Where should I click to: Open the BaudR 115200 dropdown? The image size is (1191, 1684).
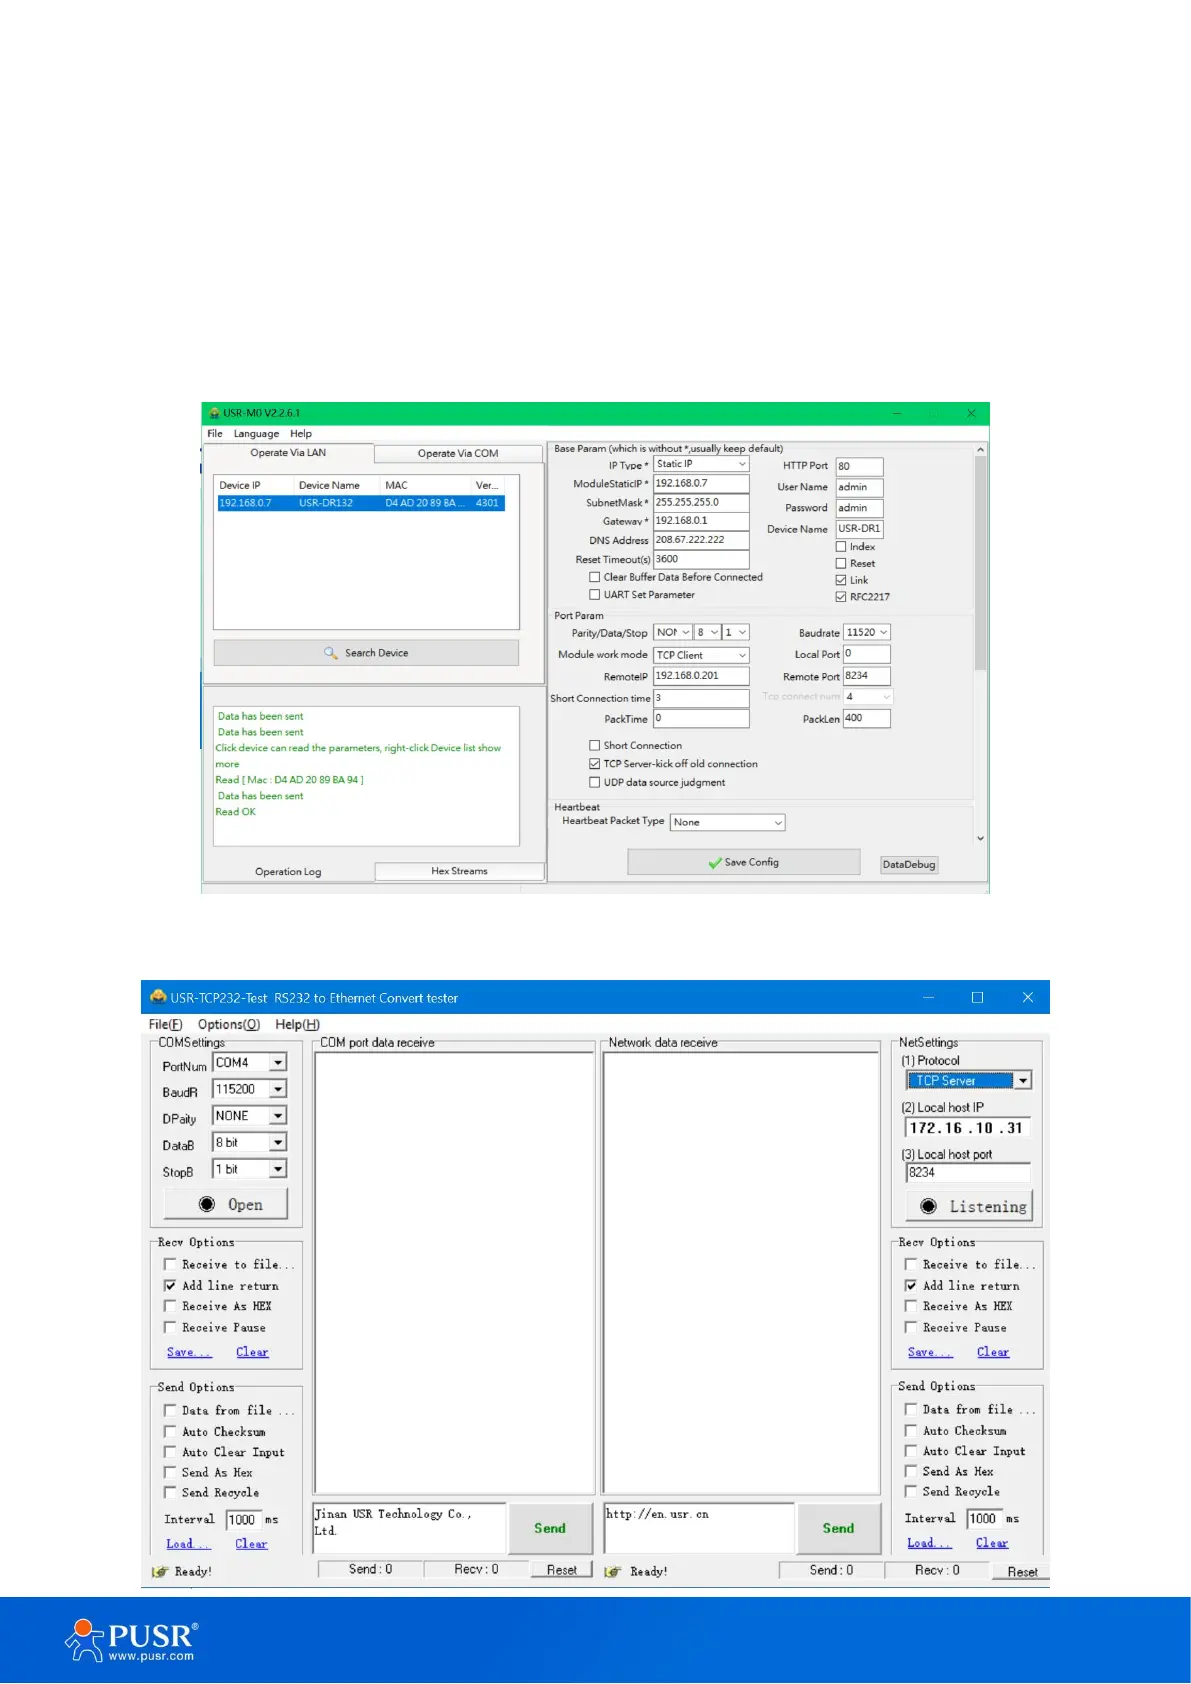tap(278, 1089)
